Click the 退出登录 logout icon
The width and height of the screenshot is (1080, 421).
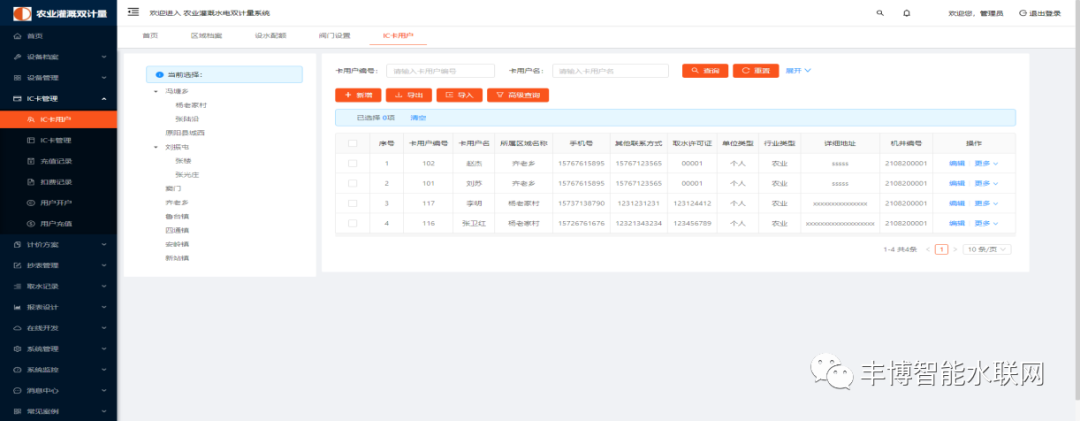tap(1022, 13)
